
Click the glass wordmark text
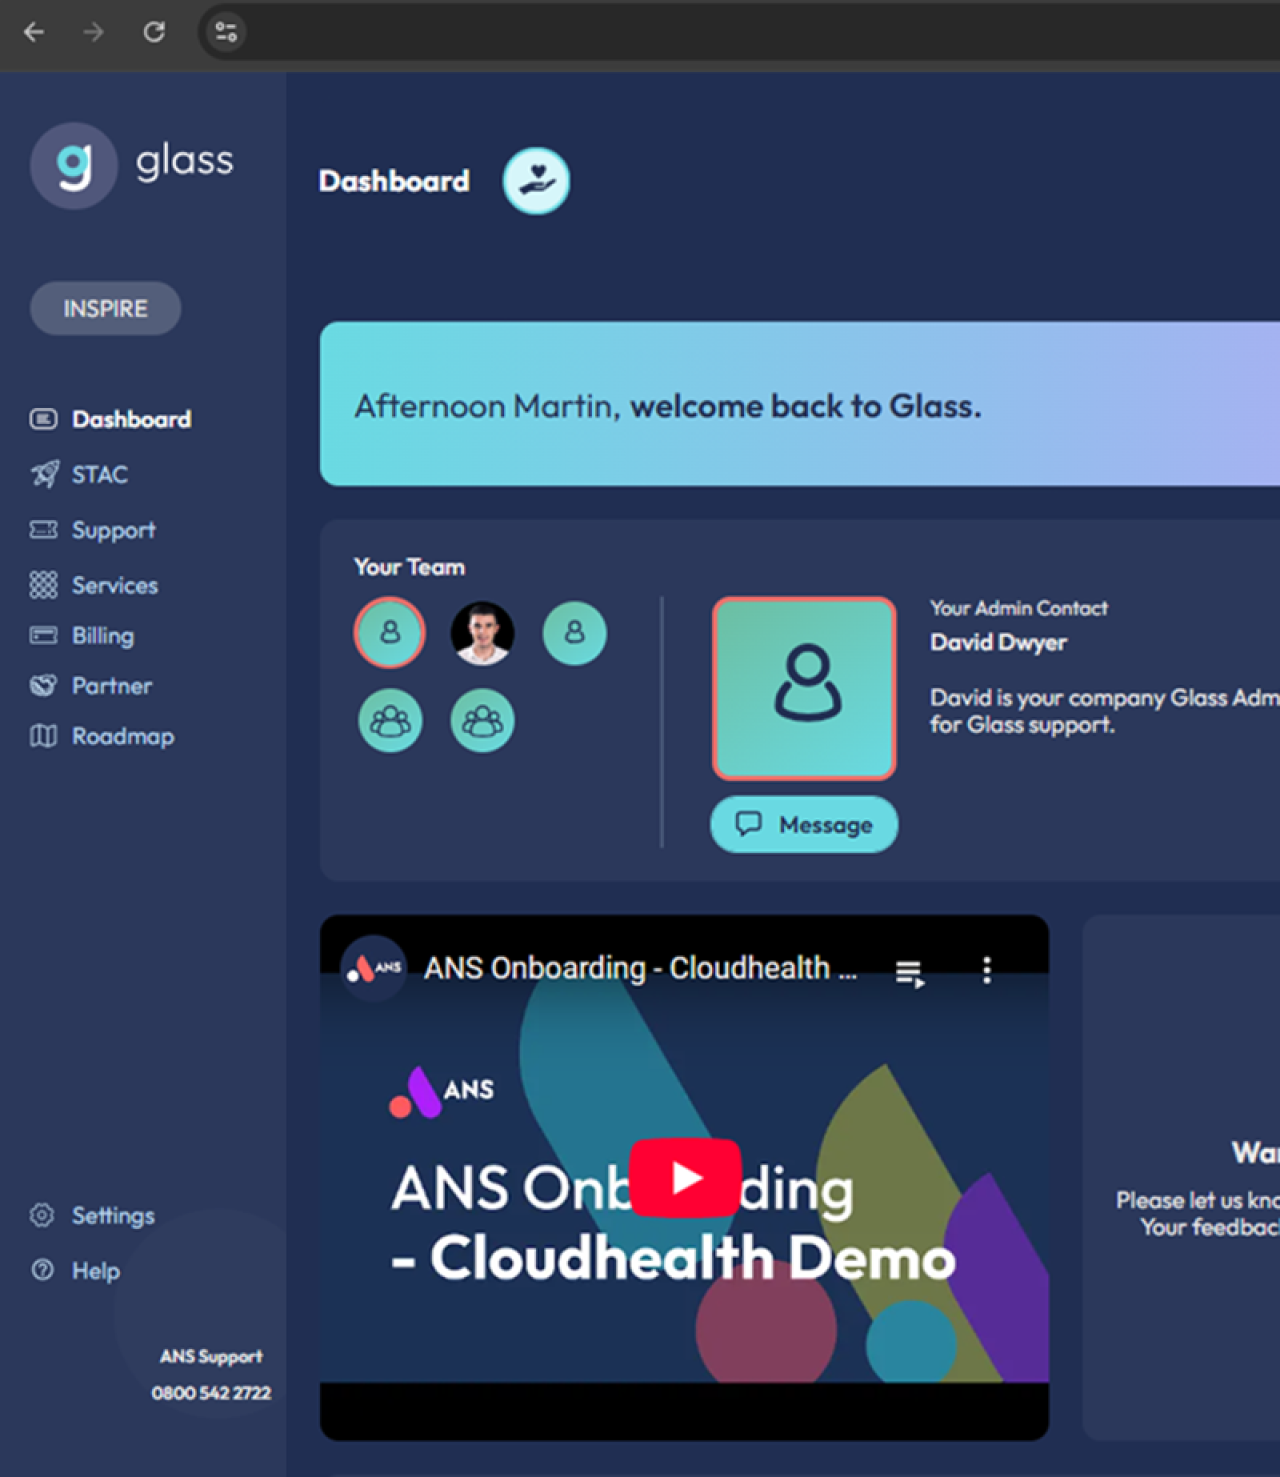coord(185,162)
